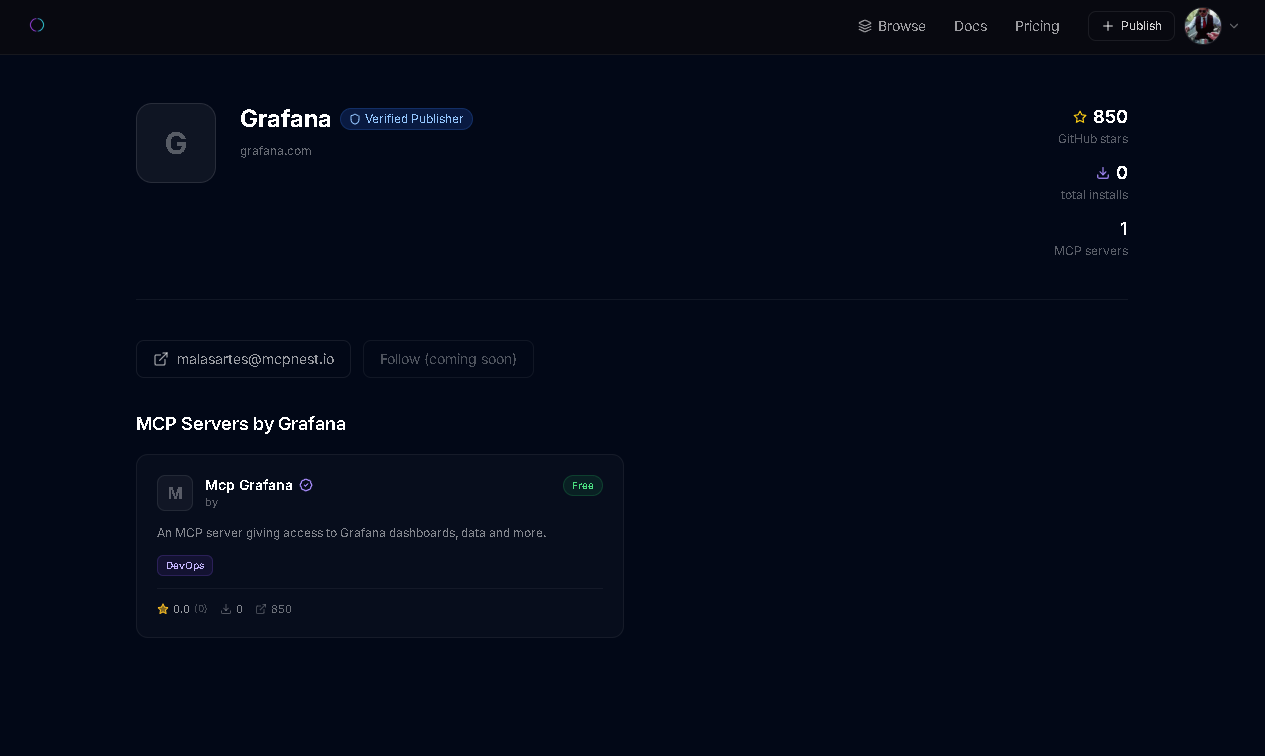Click the Grafana publisher avatar tile
This screenshot has height=756, width=1265.
pos(176,143)
